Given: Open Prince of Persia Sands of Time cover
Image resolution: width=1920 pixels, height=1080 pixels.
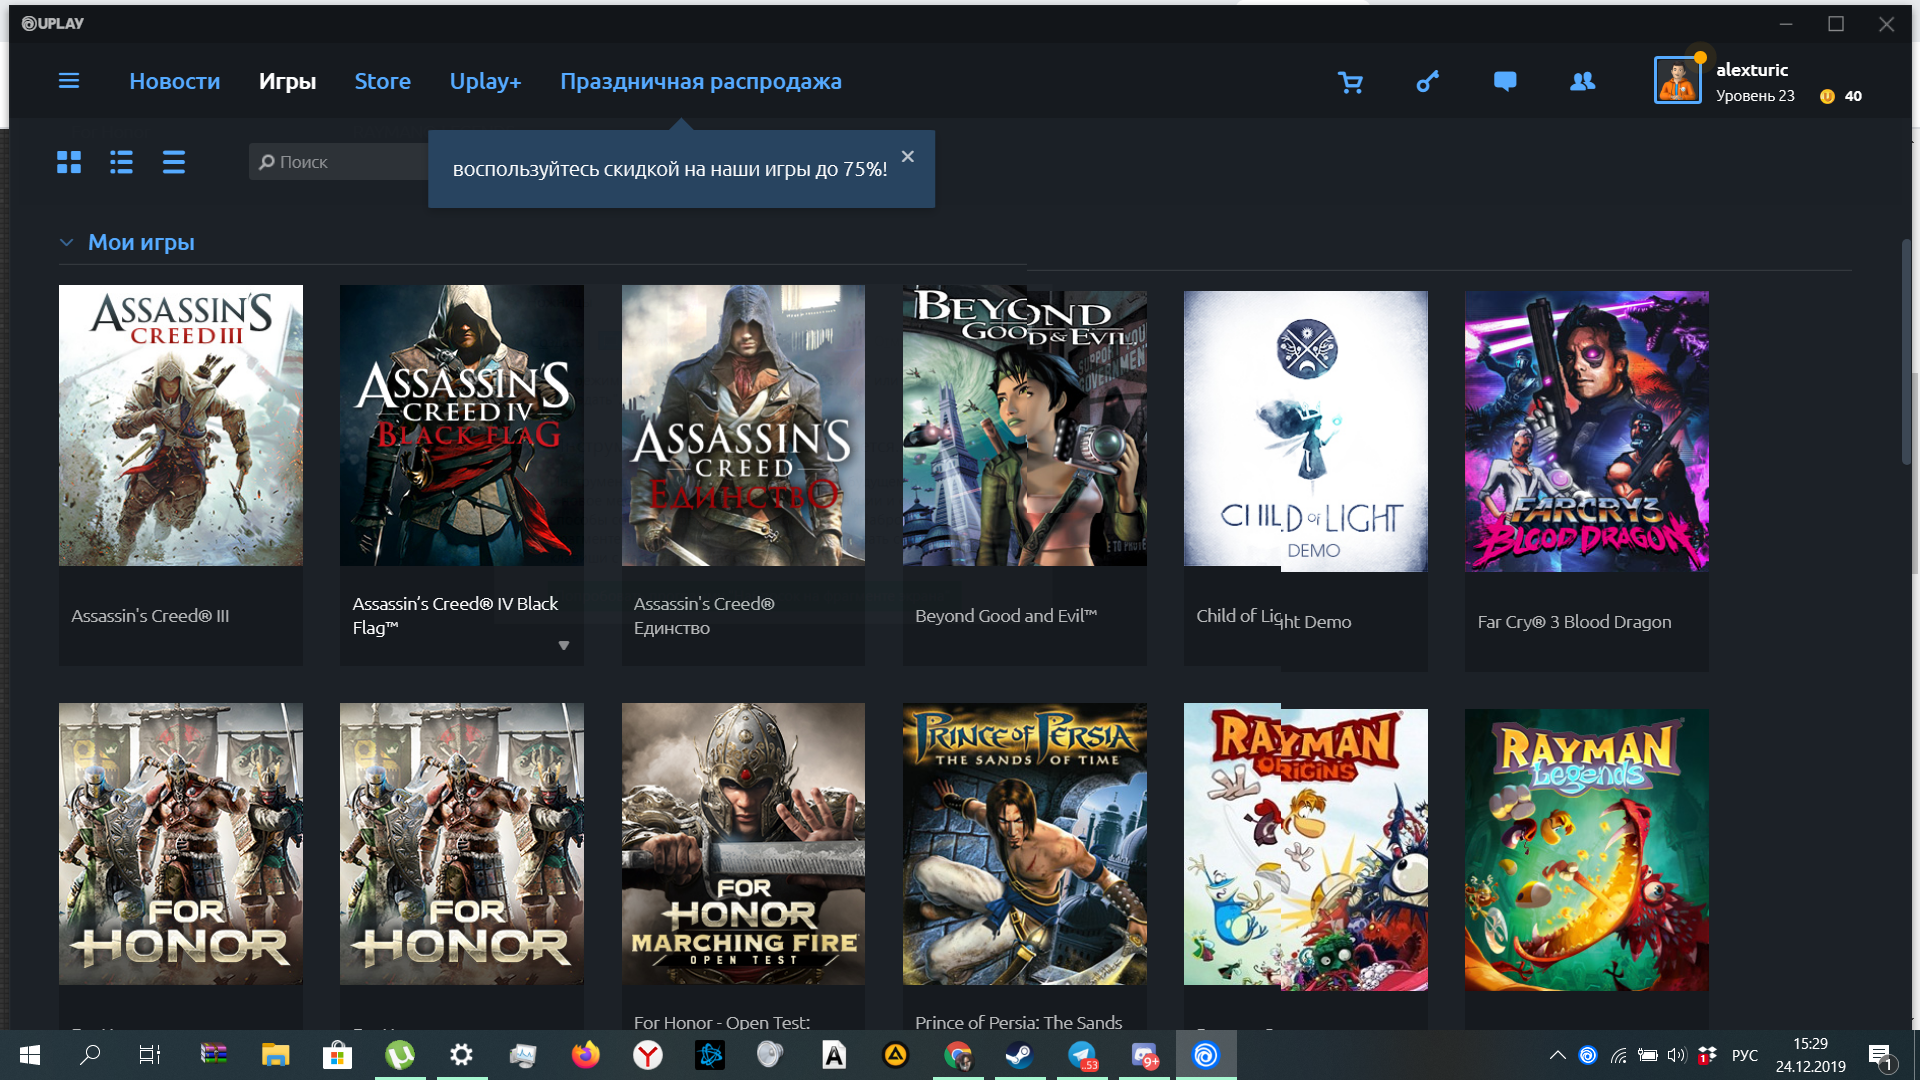Looking at the screenshot, I should click(x=1024, y=843).
